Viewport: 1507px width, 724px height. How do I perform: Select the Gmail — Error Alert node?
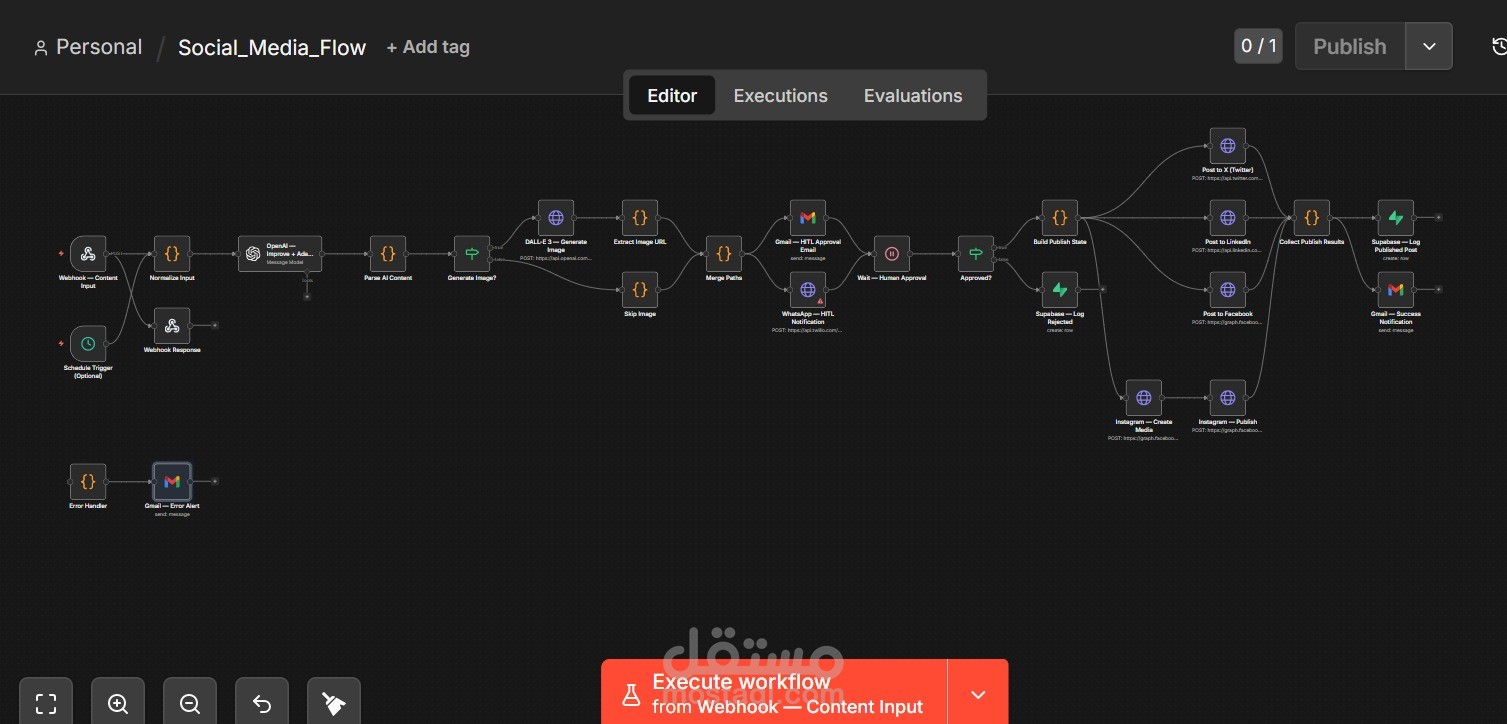[171, 481]
